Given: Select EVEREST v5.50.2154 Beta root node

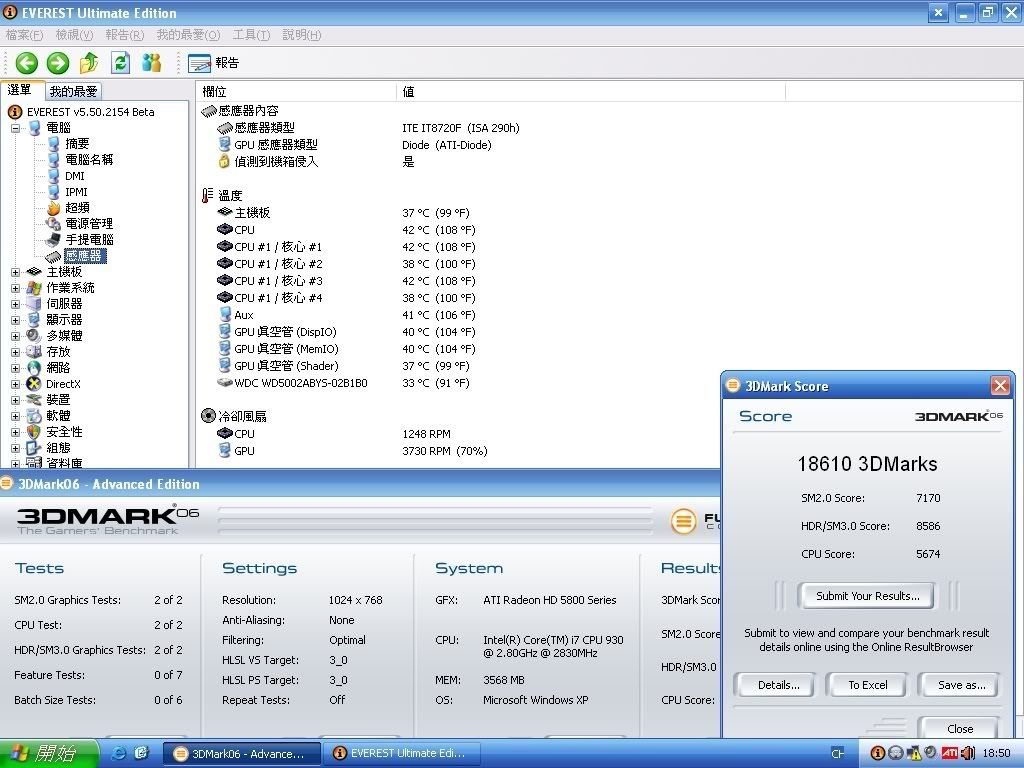Looking at the screenshot, I should [x=90, y=112].
